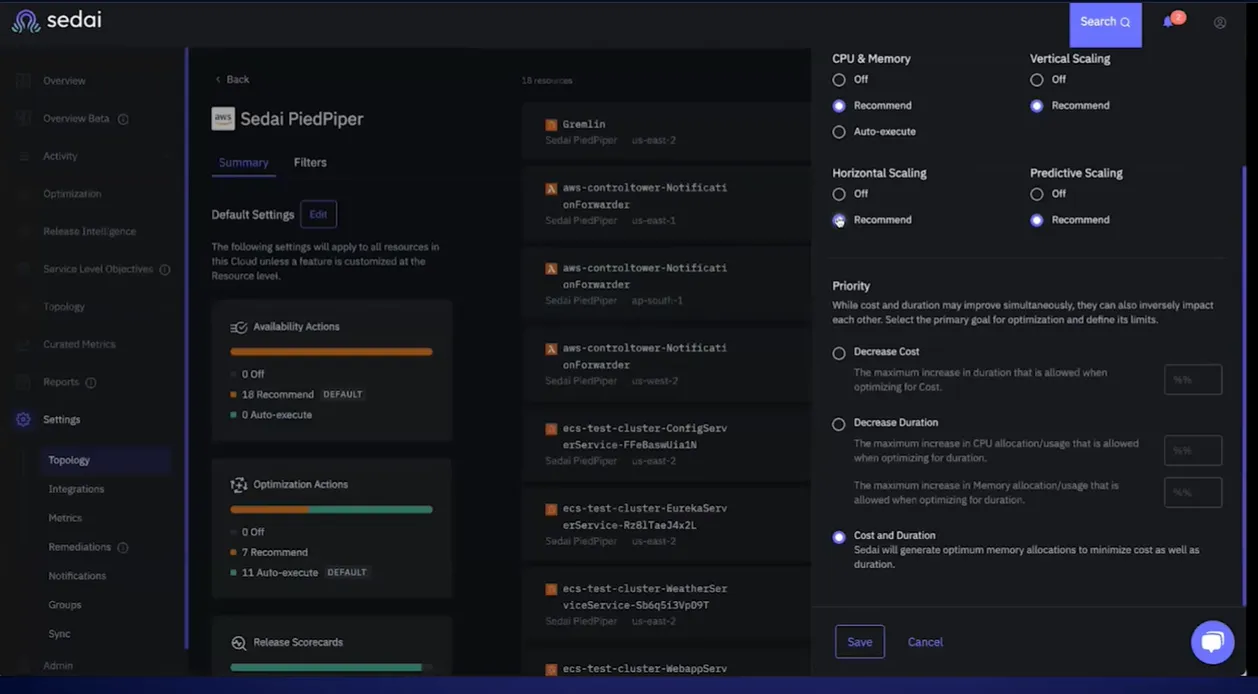Select Recommend under Vertical Scaling
The width and height of the screenshot is (1258, 694).
(x=1037, y=106)
